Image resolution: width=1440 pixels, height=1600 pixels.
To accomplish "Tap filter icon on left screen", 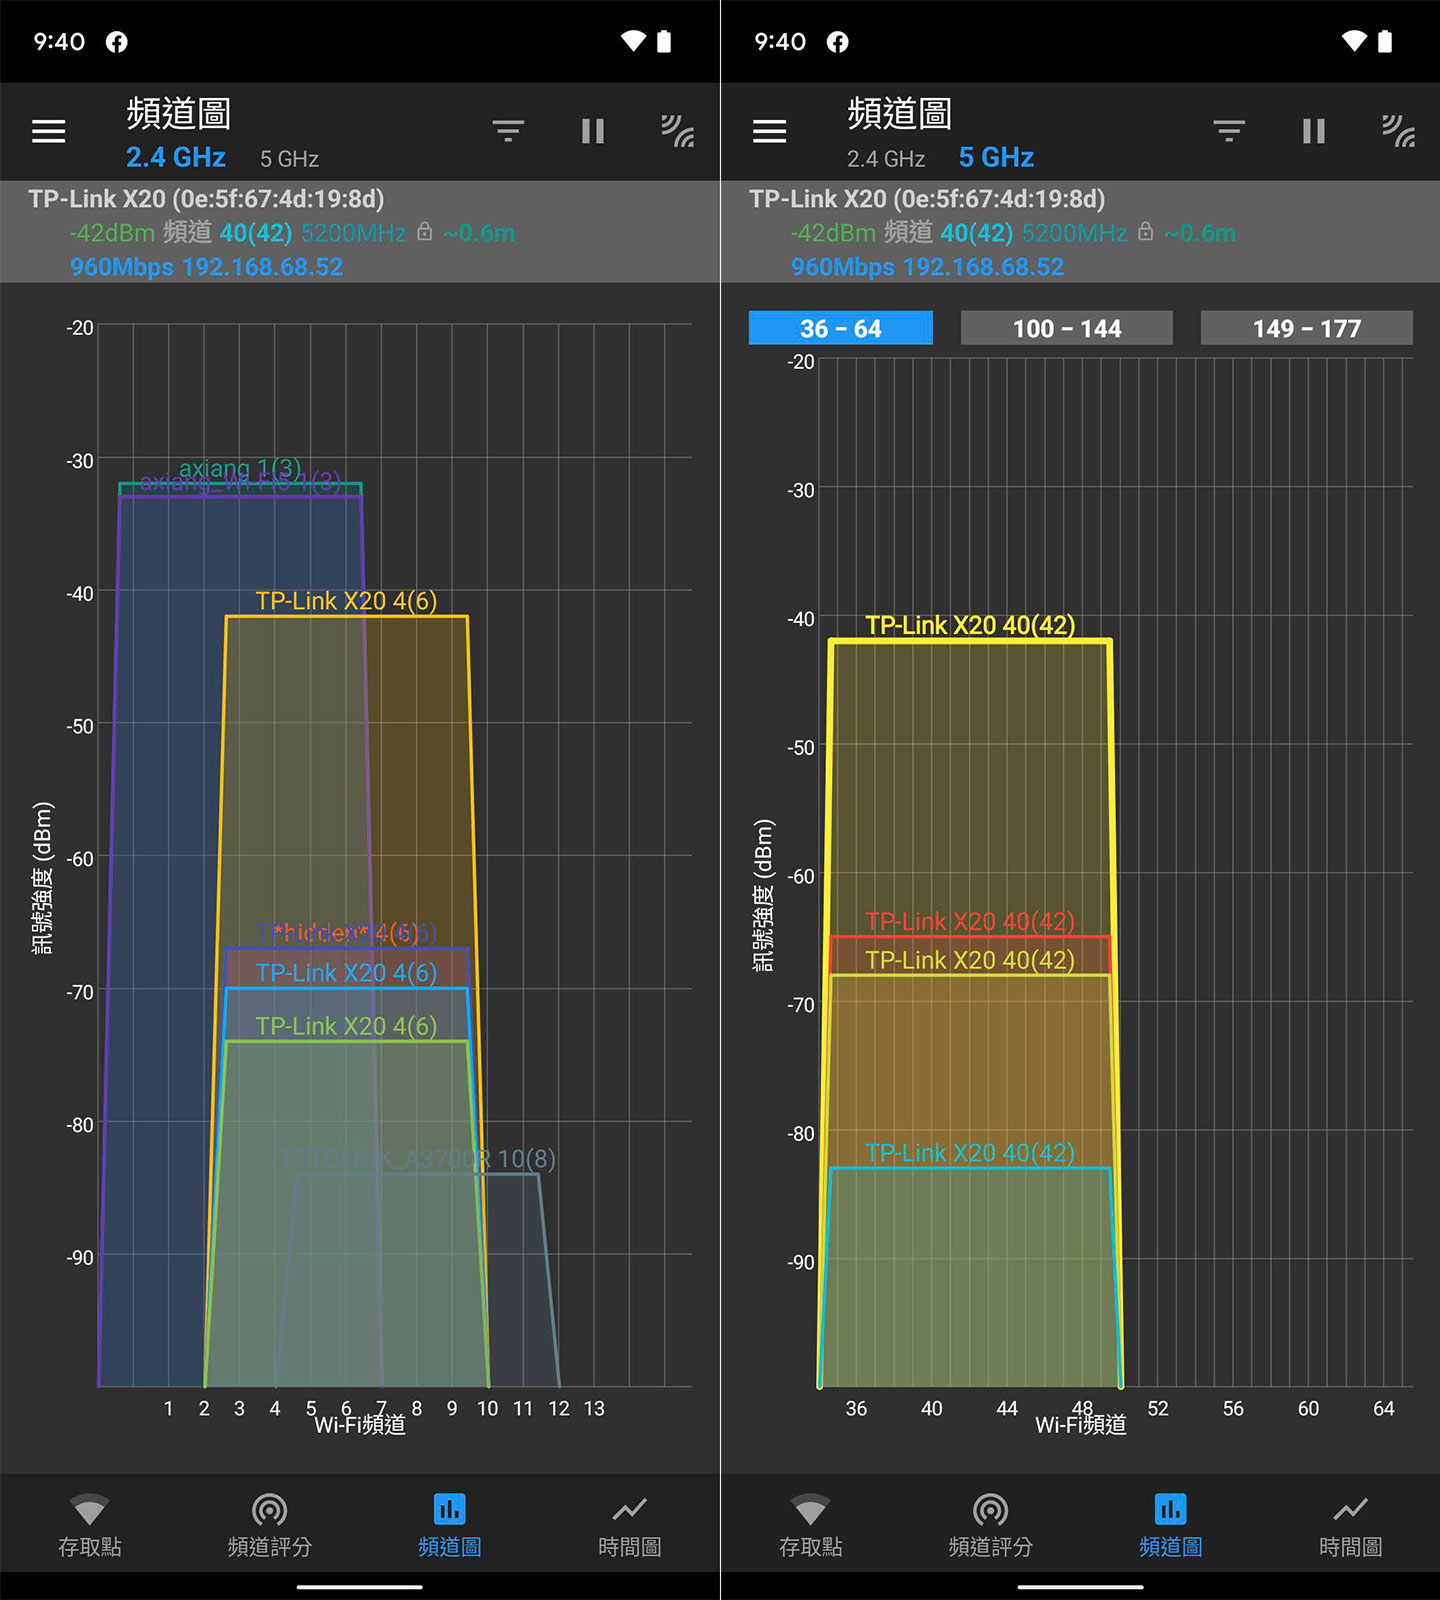I will click(508, 131).
